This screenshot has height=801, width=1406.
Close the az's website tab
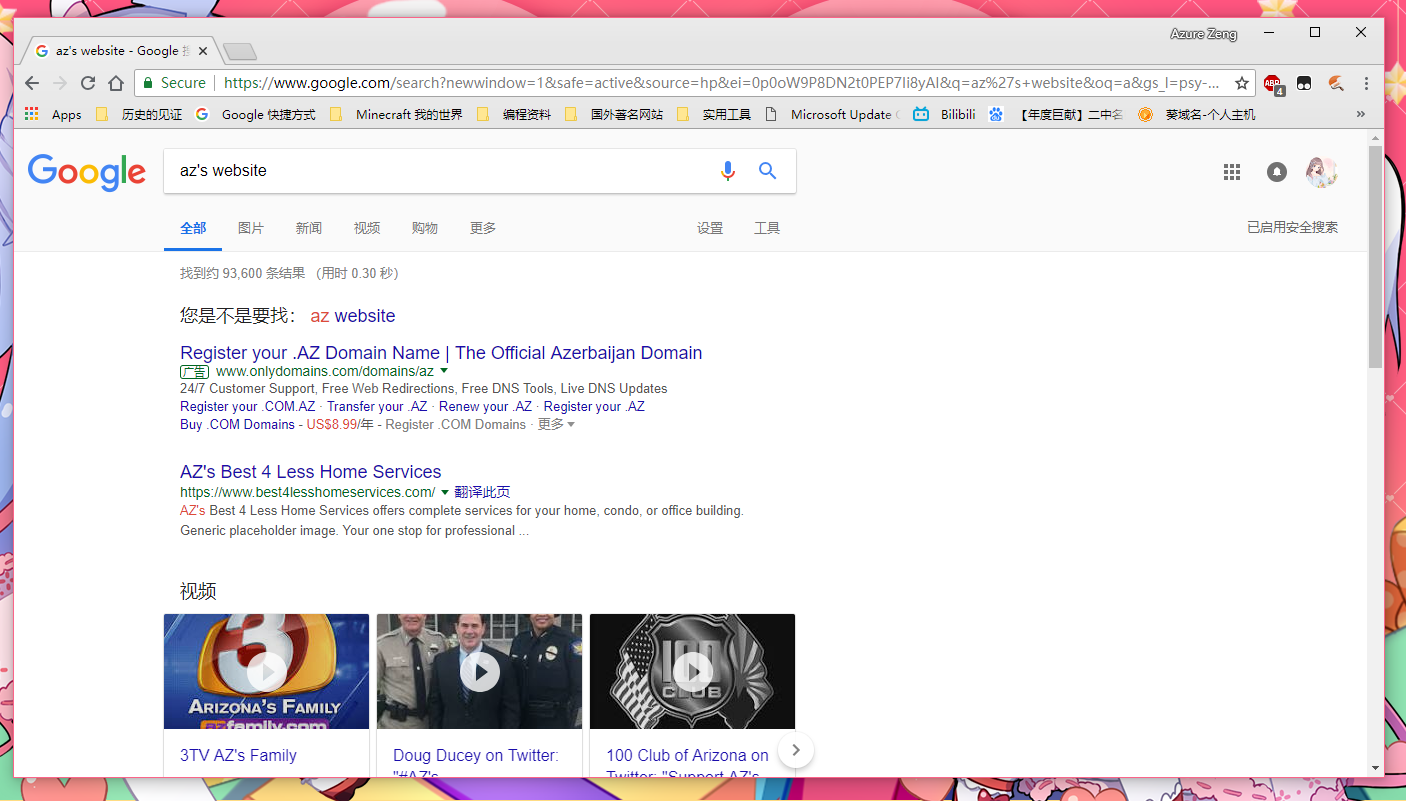pyautogui.click(x=204, y=50)
